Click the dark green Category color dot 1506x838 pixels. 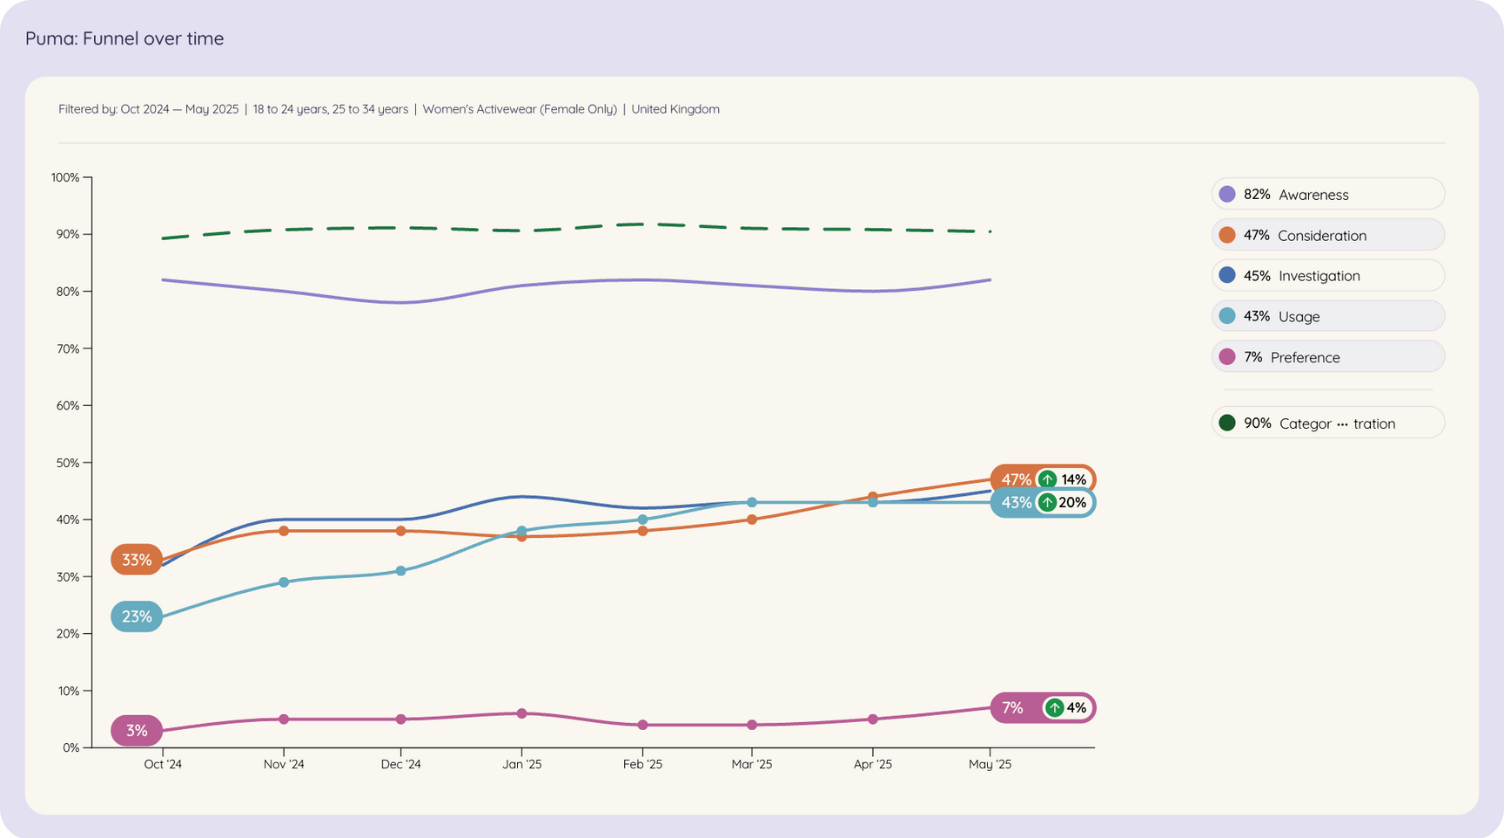(1227, 423)
